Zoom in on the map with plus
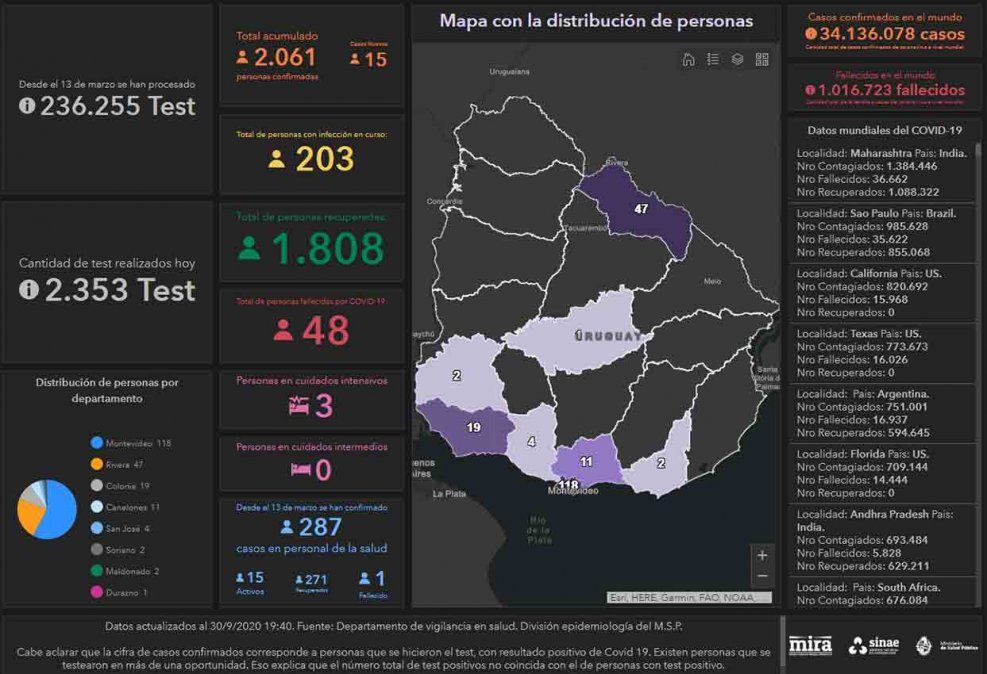The height and width of the screenshot is (674, 987). tap(762, 555)
